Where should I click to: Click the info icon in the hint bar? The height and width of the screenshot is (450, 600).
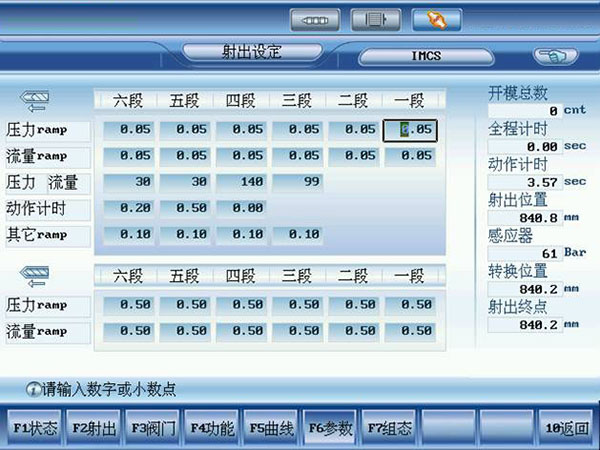(x=33, y=388)
